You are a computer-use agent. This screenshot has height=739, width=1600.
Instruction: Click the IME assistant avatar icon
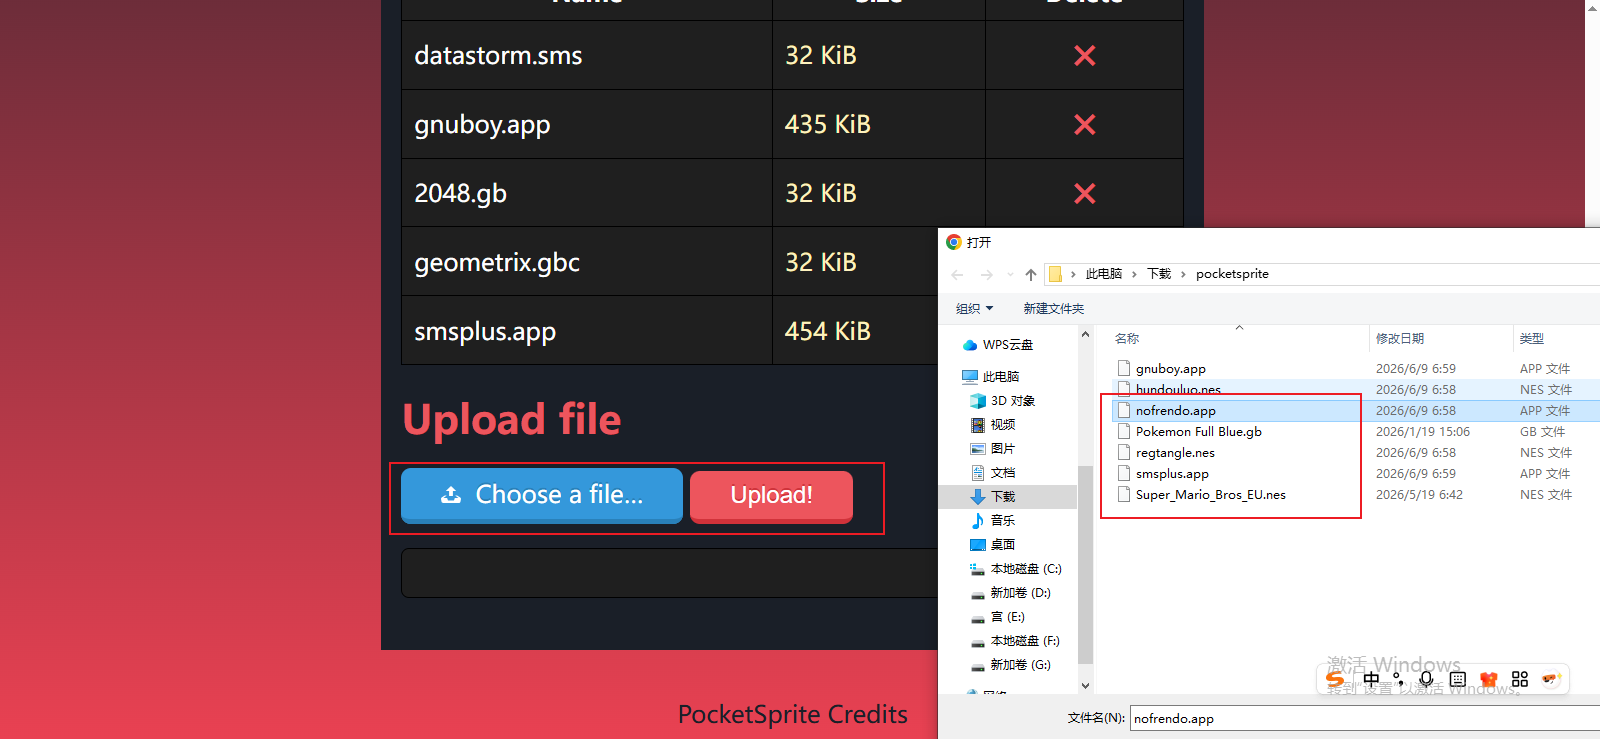tap(1551, 680)
